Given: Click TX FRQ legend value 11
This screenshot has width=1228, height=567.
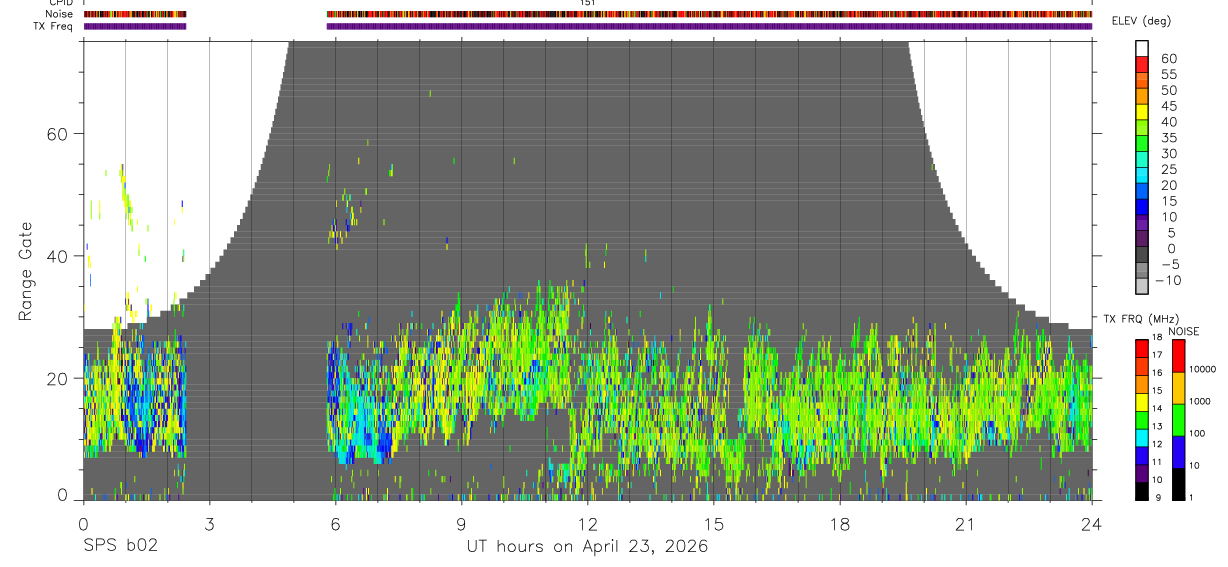Looking at the screenshot, I should point(1157,462).
